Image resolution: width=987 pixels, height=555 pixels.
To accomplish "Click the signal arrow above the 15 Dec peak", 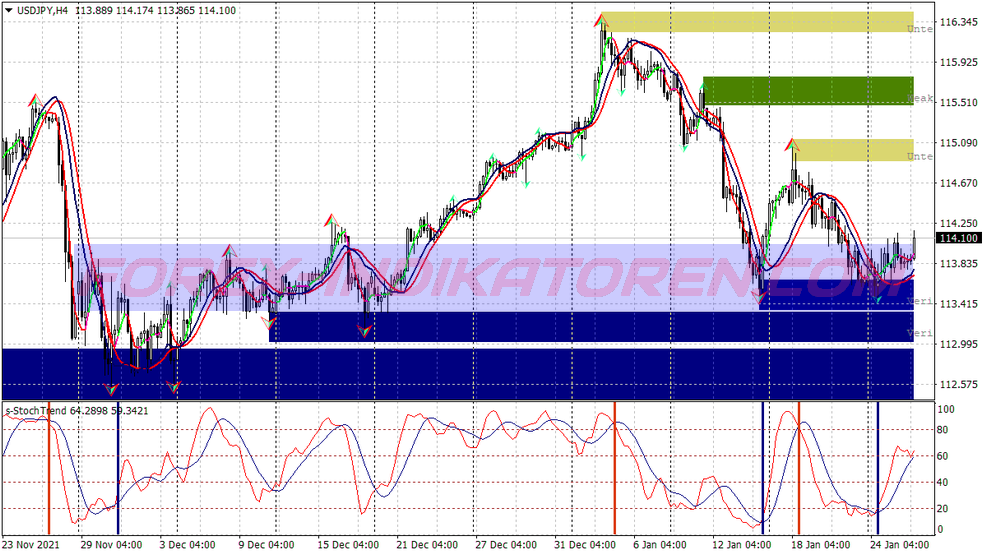I will [x=331, y=219].
